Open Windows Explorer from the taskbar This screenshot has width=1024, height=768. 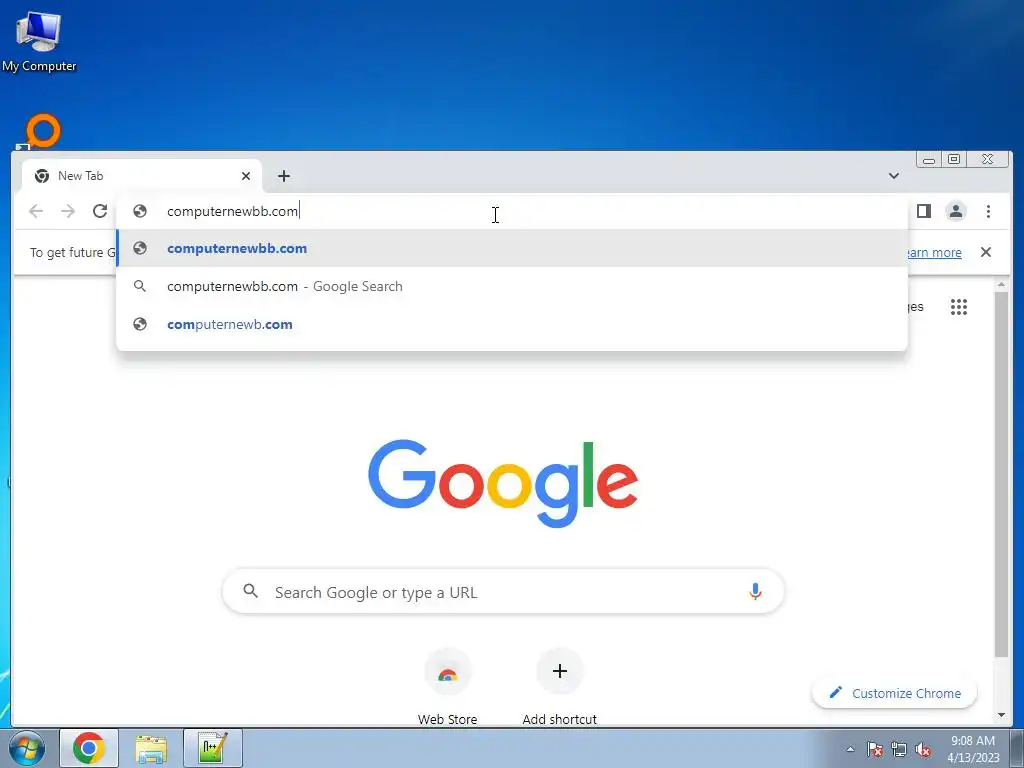(x=151, y=748)
